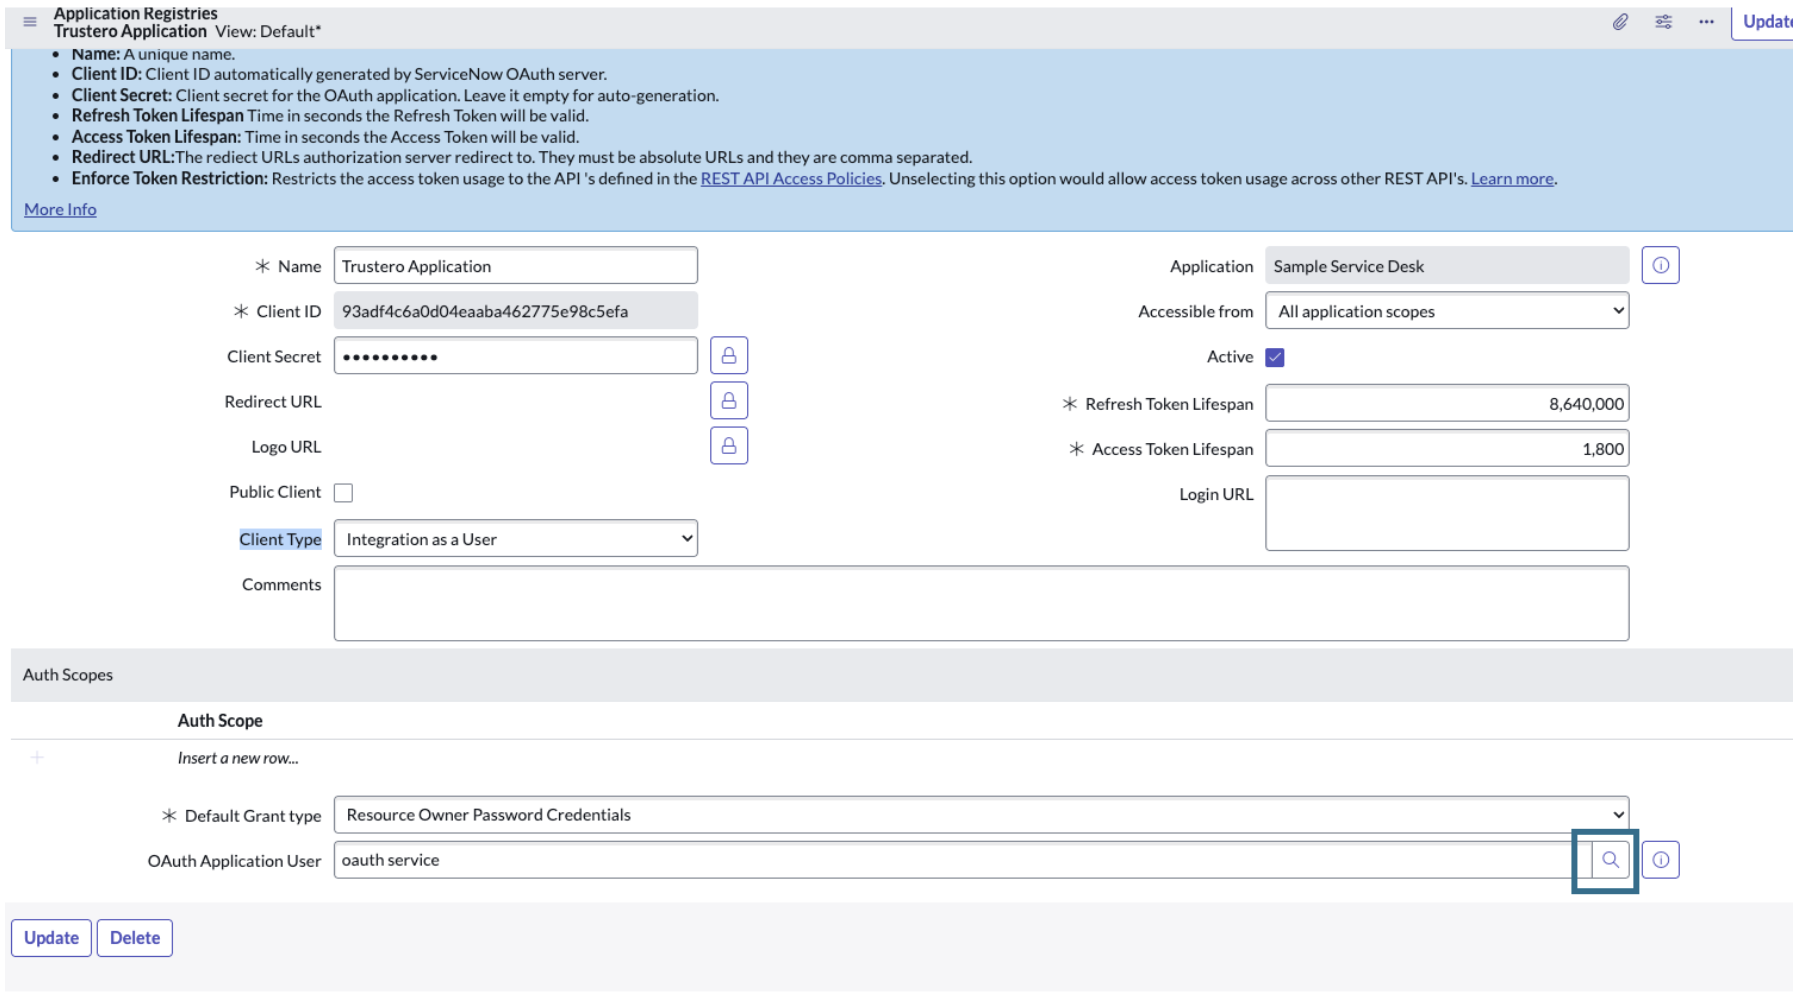Expand the Client Type dropdown

pyautogui.click(x=515, y=539)
